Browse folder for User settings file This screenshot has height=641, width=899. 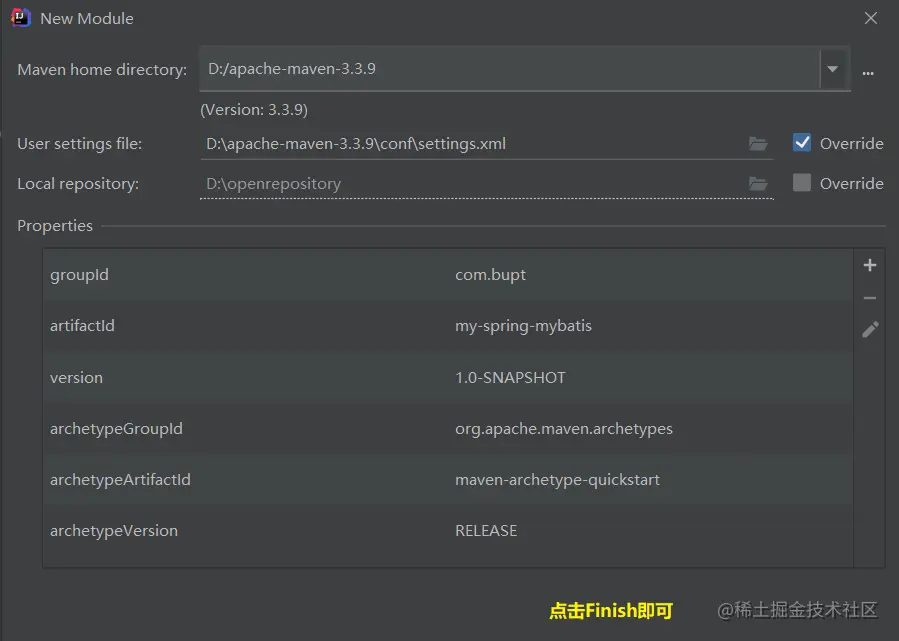(x=758, y=143)
